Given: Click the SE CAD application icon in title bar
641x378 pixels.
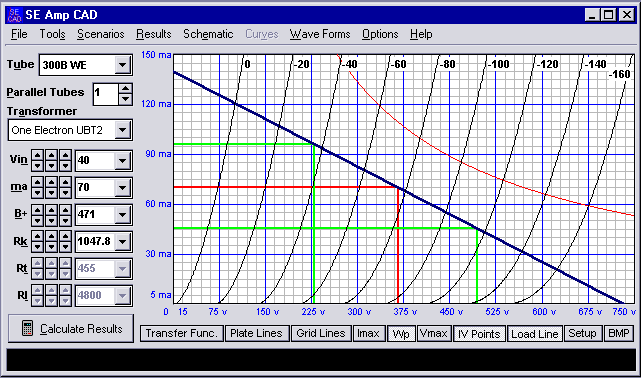Looking at the screenshot, I should pyautogui.click(x=14, y=15).
